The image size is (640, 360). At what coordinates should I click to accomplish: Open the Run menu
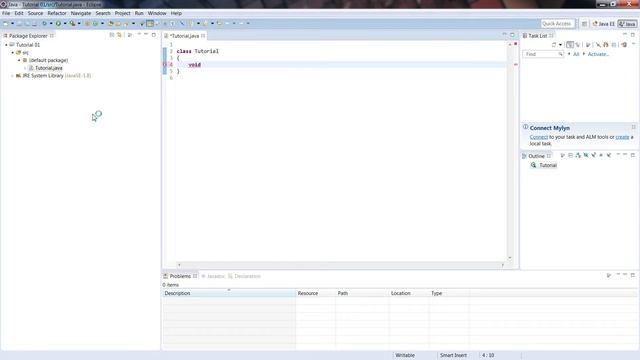coord(139,13)
